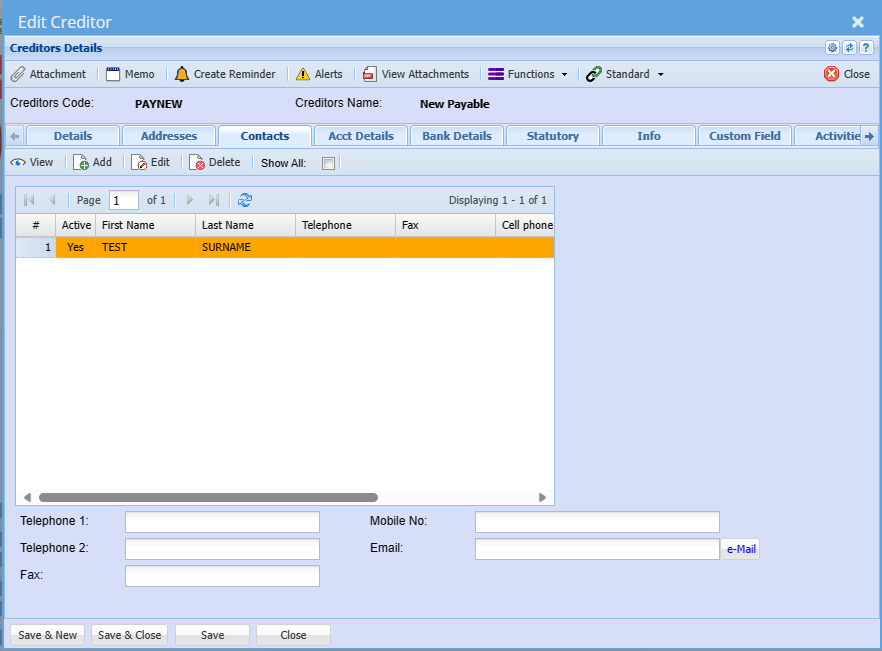Click the Telephone 1 input field
This screenshot has width=882, height=651.
222,522
